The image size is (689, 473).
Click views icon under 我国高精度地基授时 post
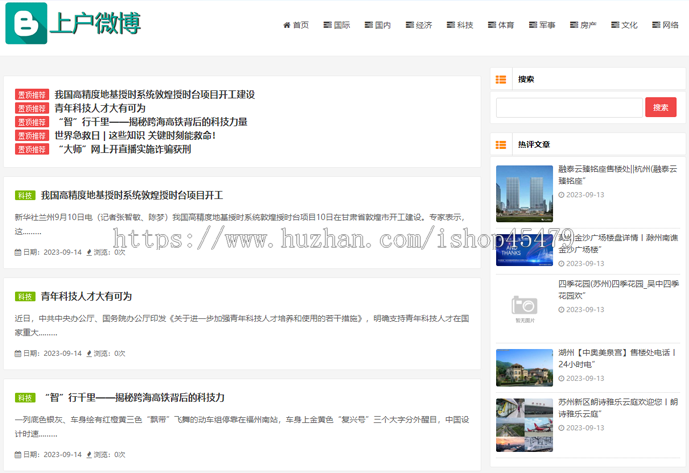coord(89,252)
